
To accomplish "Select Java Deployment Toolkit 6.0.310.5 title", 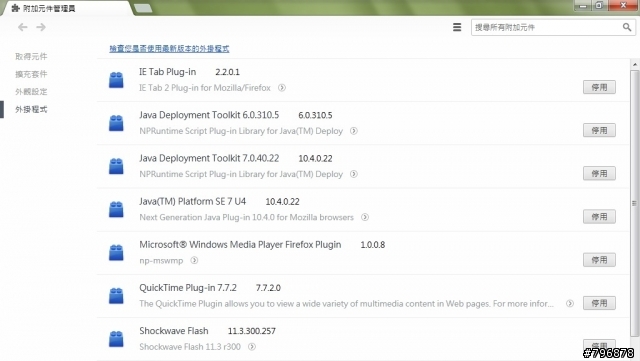I will pyautogui.click(x=209, y=115).
